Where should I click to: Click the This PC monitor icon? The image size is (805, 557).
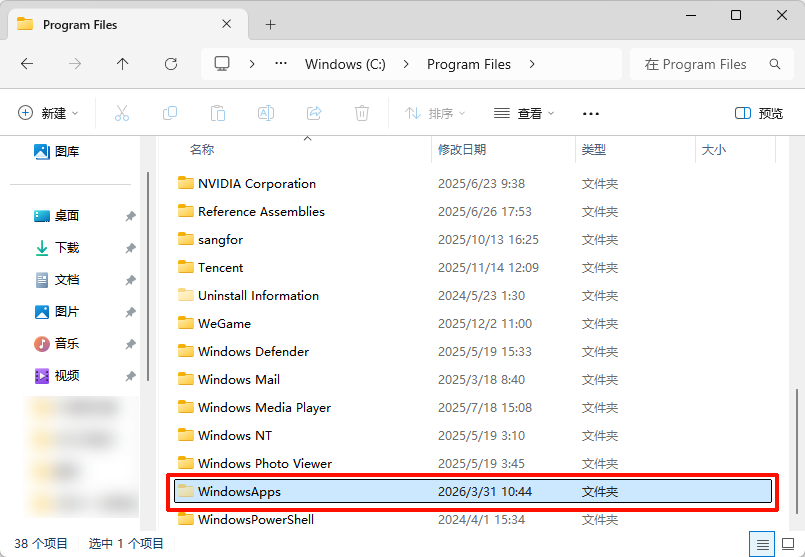coord(222,64)
